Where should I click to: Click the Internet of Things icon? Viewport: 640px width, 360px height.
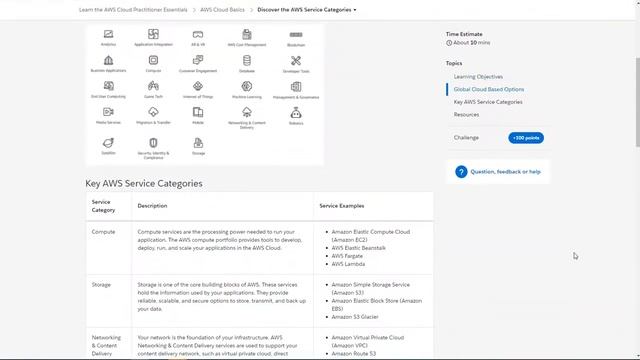[x=198, y=86]
